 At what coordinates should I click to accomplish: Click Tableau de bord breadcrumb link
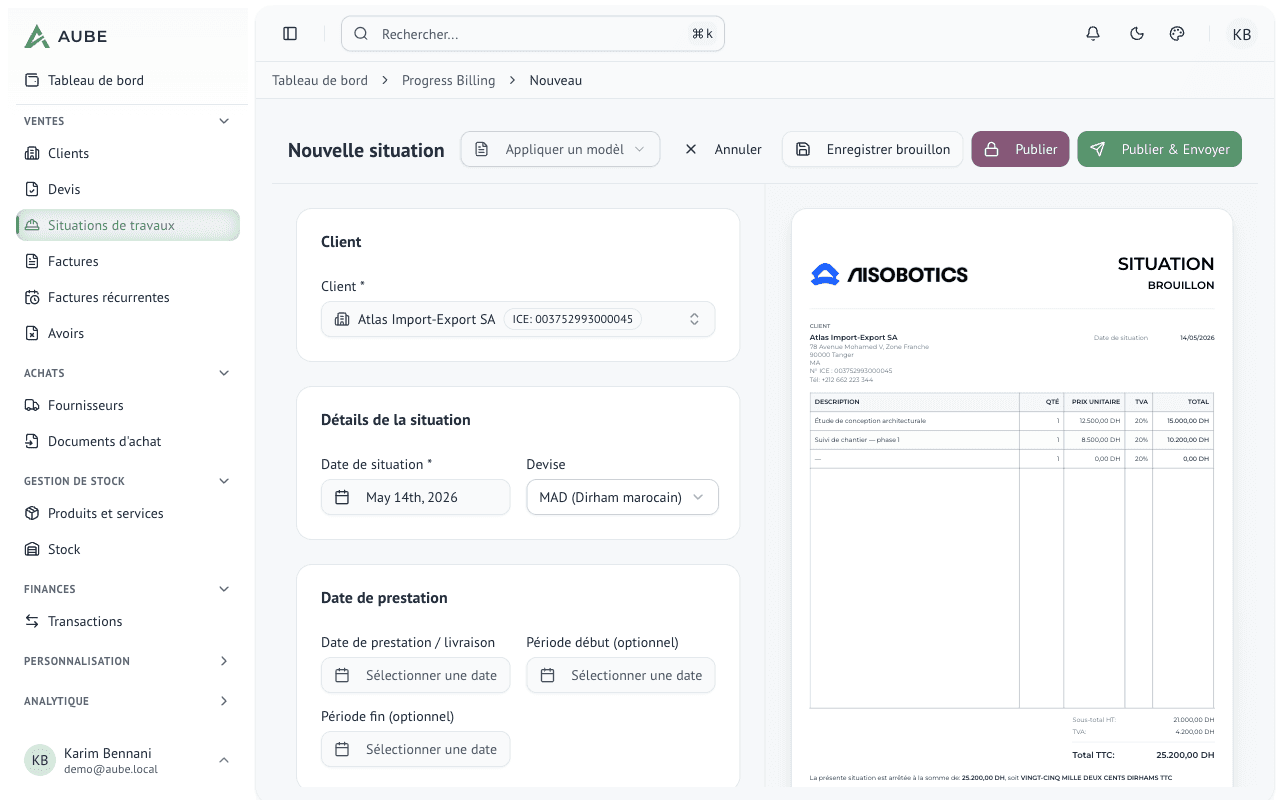click(x=320, y=80)
